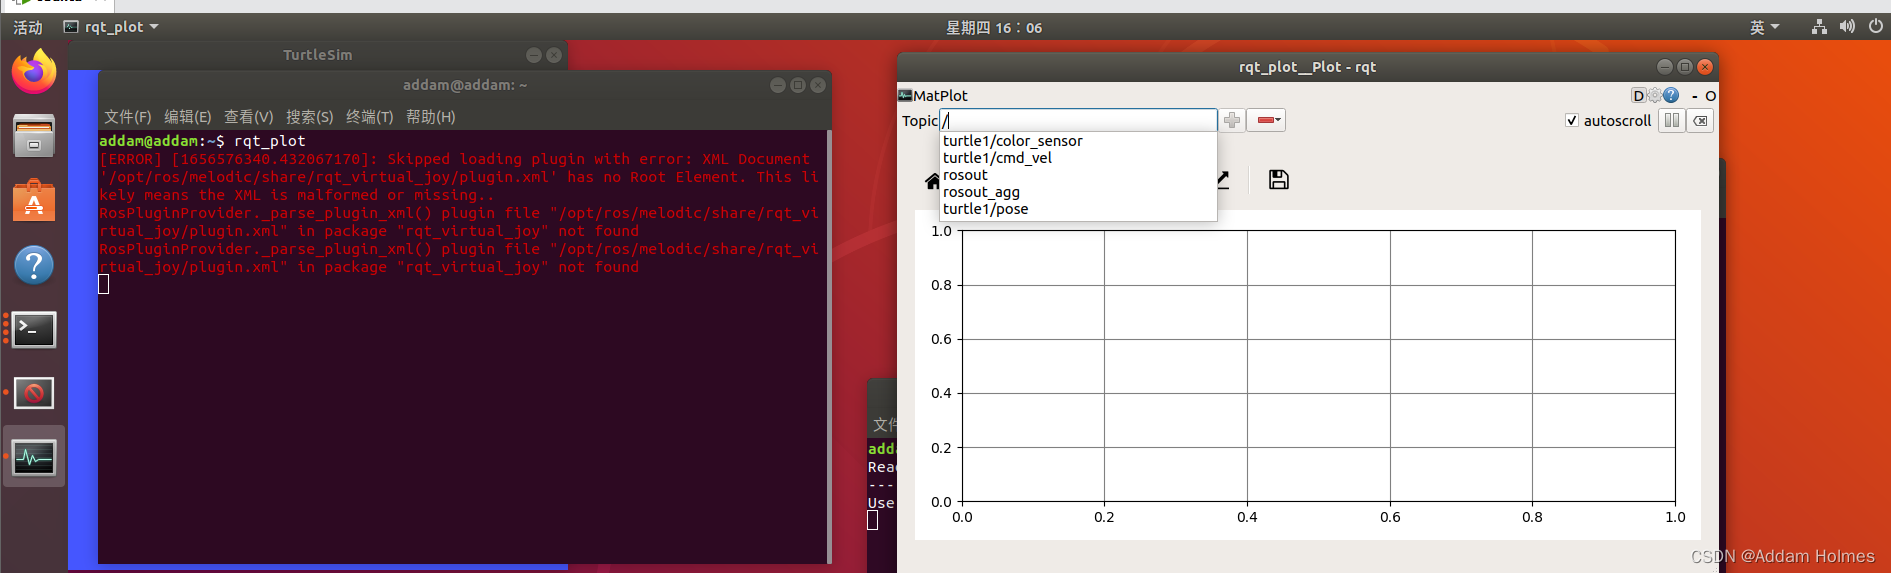
Task: Open Ubuntu Software from the dock
Action: click(x=34, y=201)
